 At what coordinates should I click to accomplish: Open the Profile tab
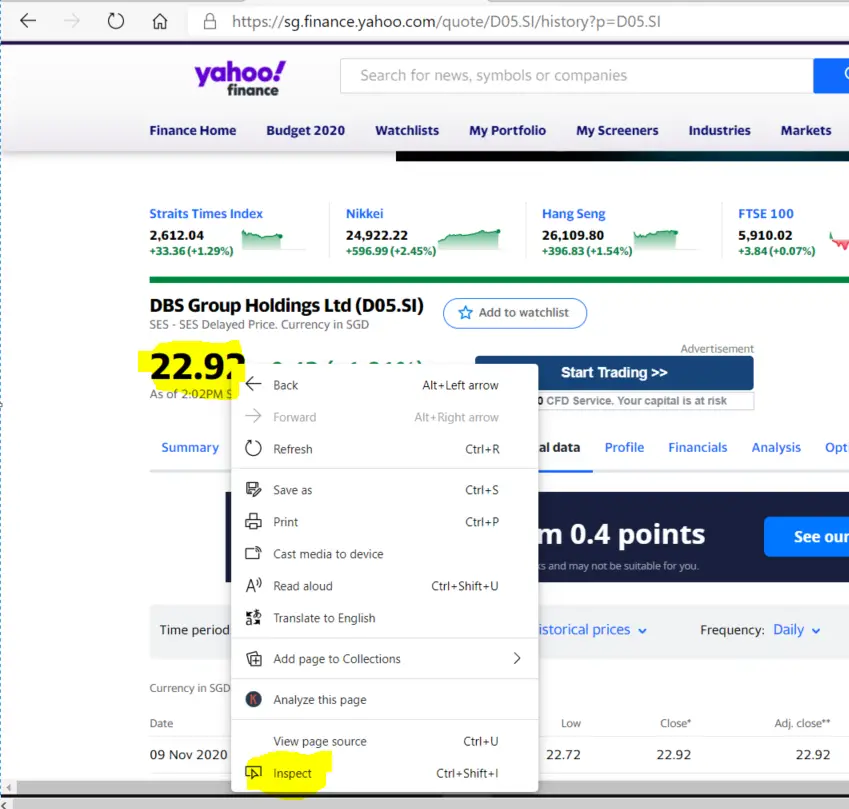point(624,447)
